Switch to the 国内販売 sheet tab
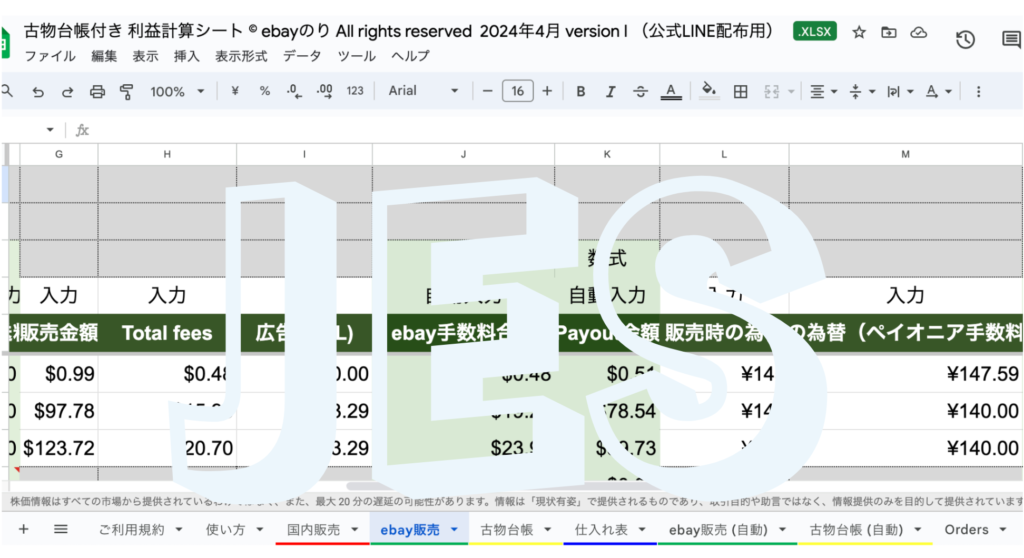Image resolution: width=1024 pixels, height=558 pixels. pyautogui.click(x=313, y=530)
